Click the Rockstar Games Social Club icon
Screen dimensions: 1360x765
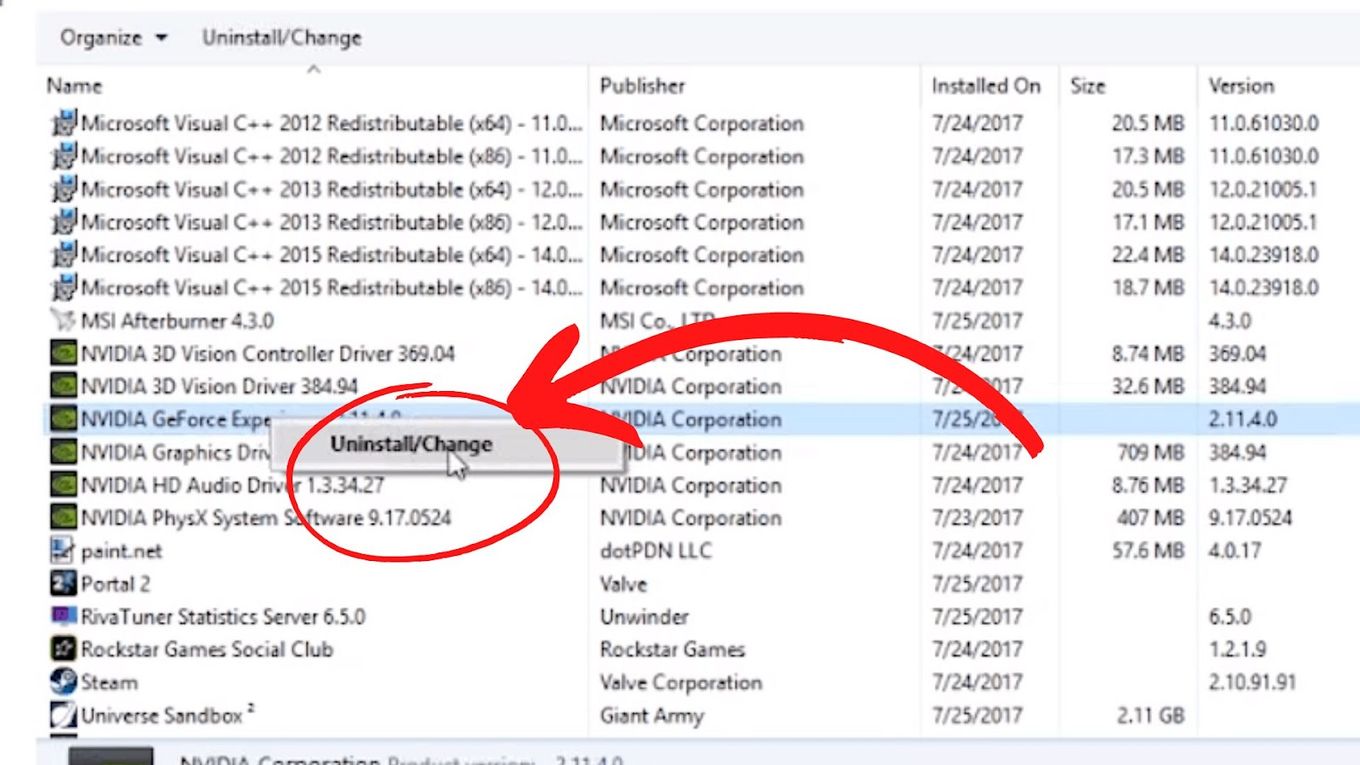point(64,649)
